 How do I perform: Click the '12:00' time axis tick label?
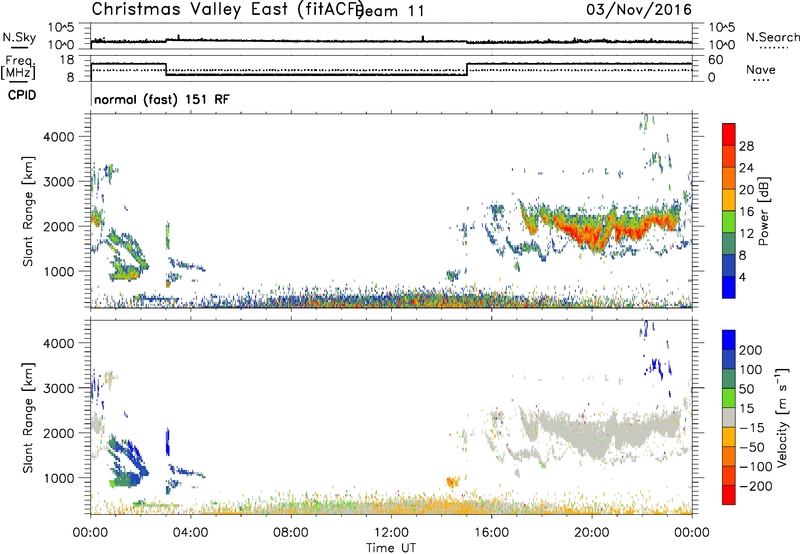pyautogui.click(x=391, y=533)
